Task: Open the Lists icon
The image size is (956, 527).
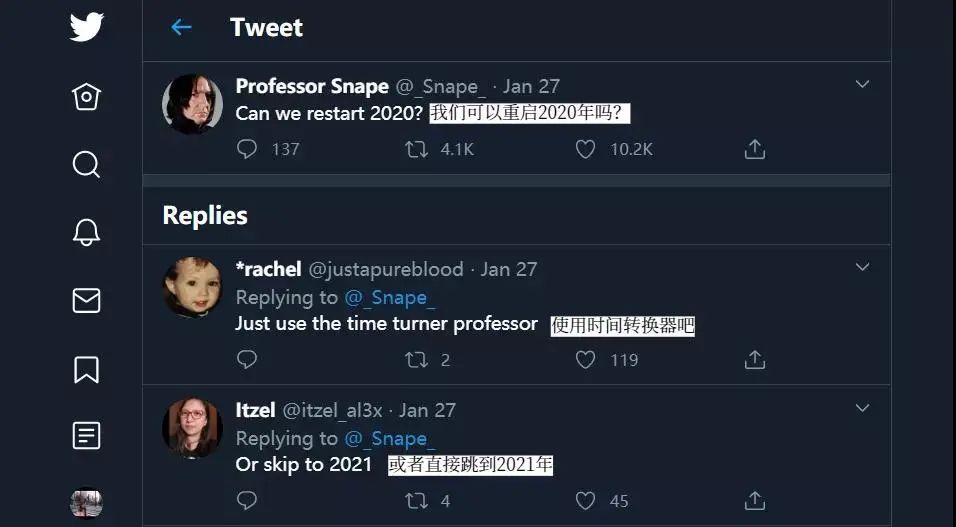Action: point(87,436)
